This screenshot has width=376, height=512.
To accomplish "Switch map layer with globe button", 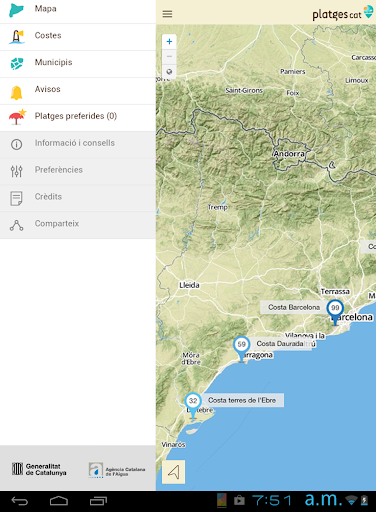I will pos(169,72).
